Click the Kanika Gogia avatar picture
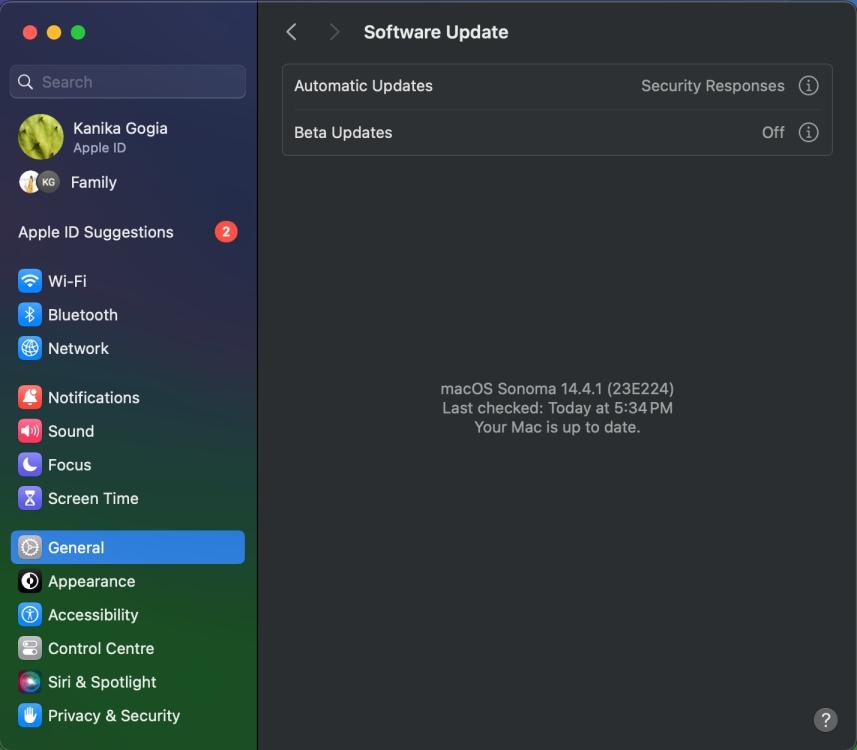The image size is (857, 750). click(40, 137)
